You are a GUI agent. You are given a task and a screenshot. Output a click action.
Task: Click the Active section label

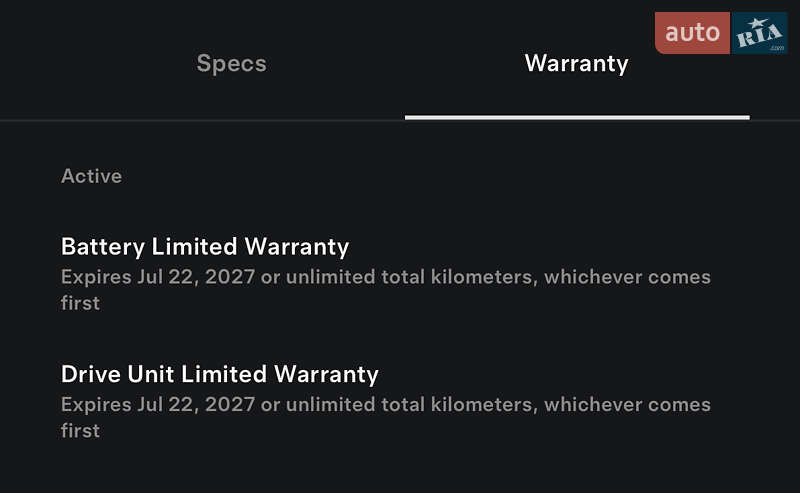click(x=91, y=176)
